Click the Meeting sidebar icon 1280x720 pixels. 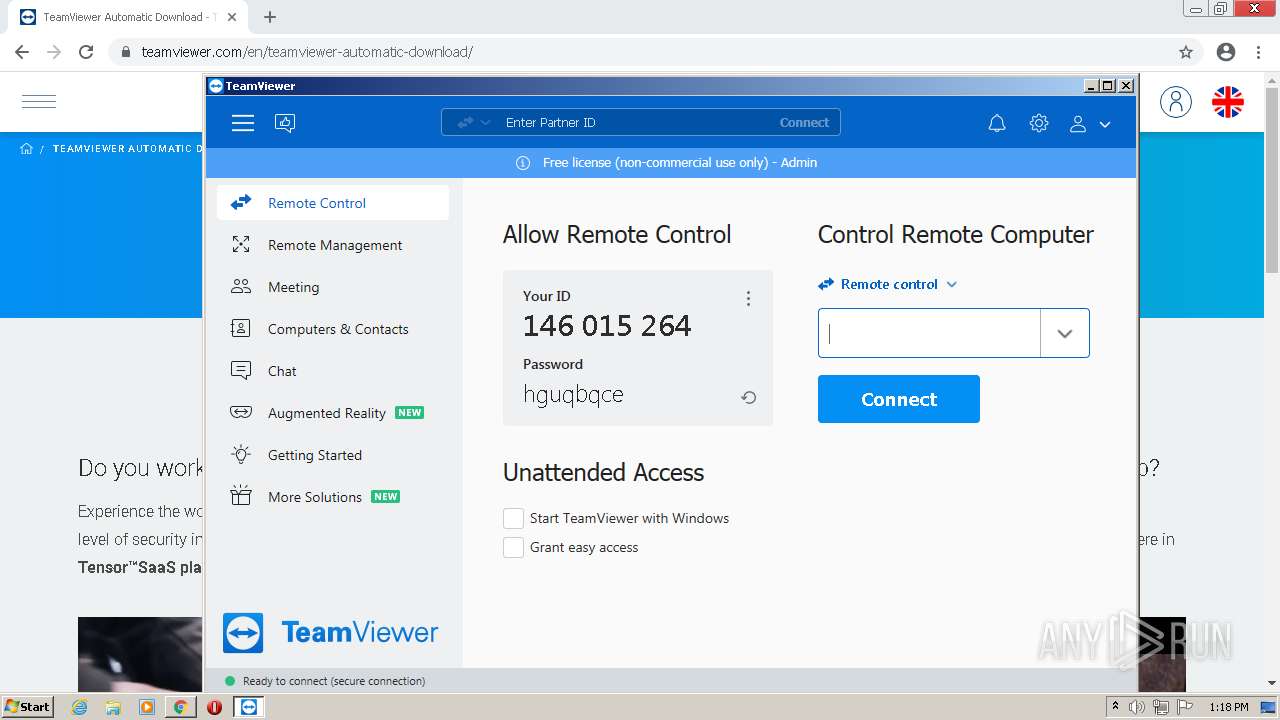pyautogui.click(x=241, y=287)
